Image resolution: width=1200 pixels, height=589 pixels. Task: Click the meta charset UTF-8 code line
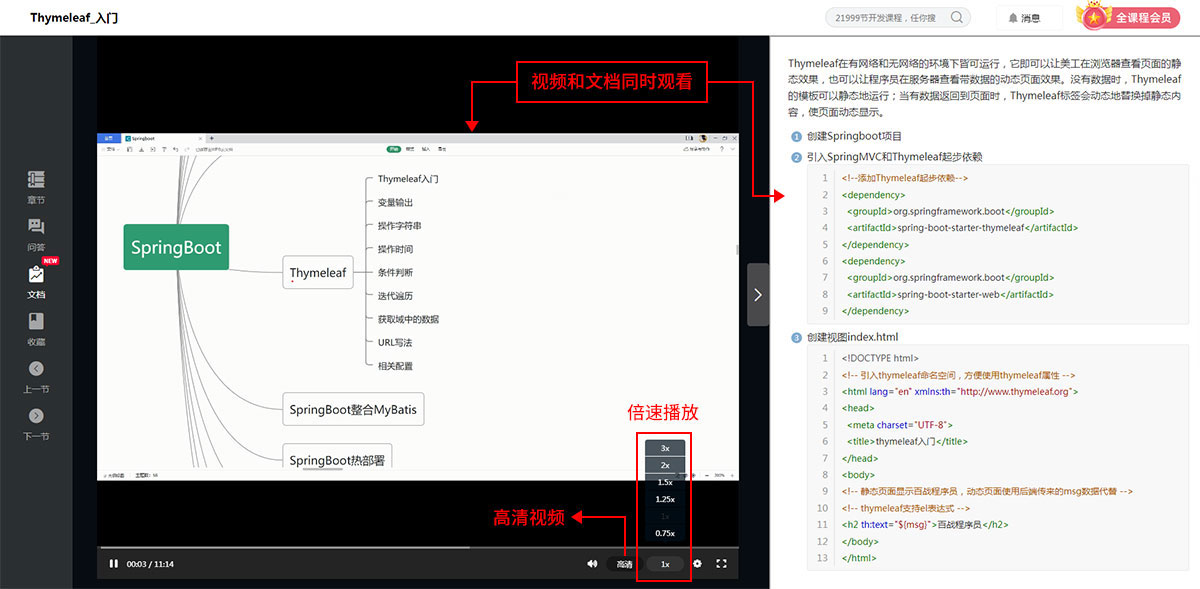pyautogui.click(x=900, y=425)
